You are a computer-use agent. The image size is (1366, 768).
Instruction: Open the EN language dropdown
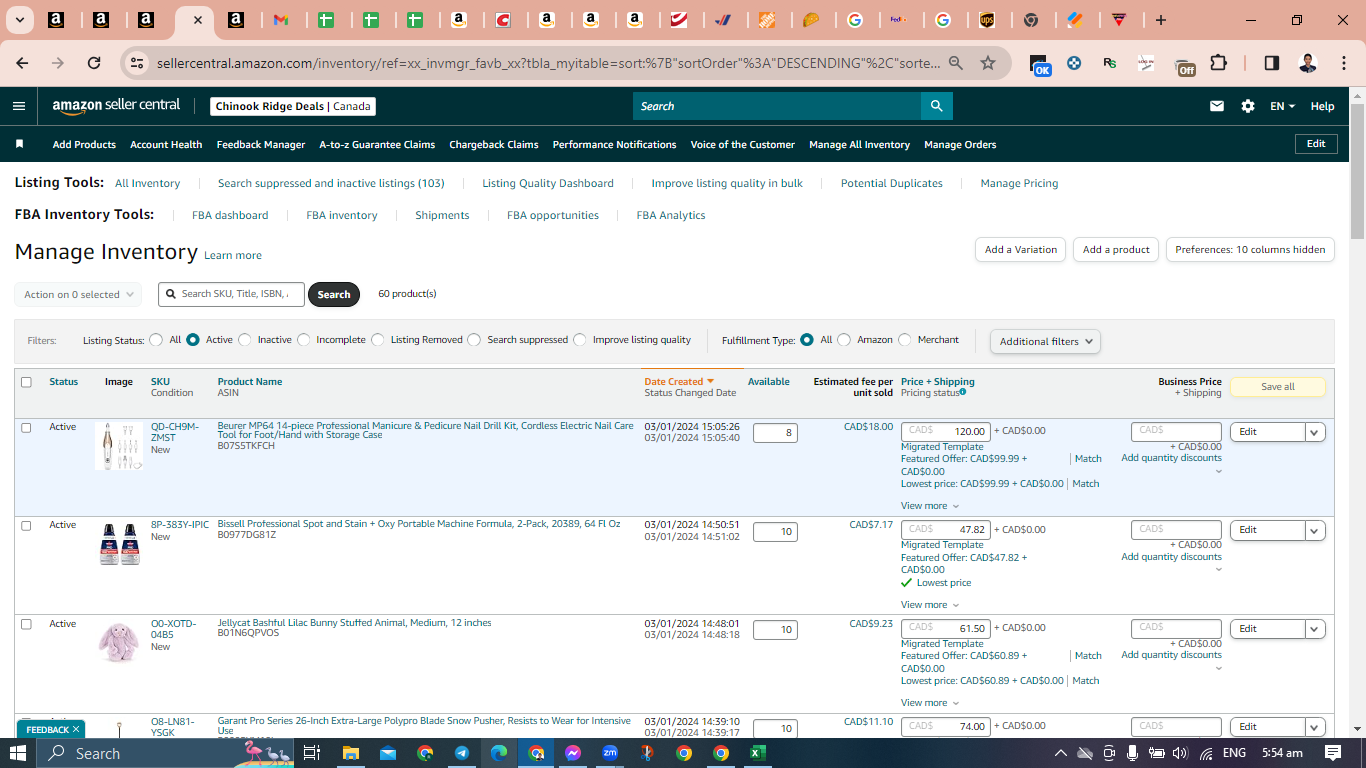(x=1282, y=106)
